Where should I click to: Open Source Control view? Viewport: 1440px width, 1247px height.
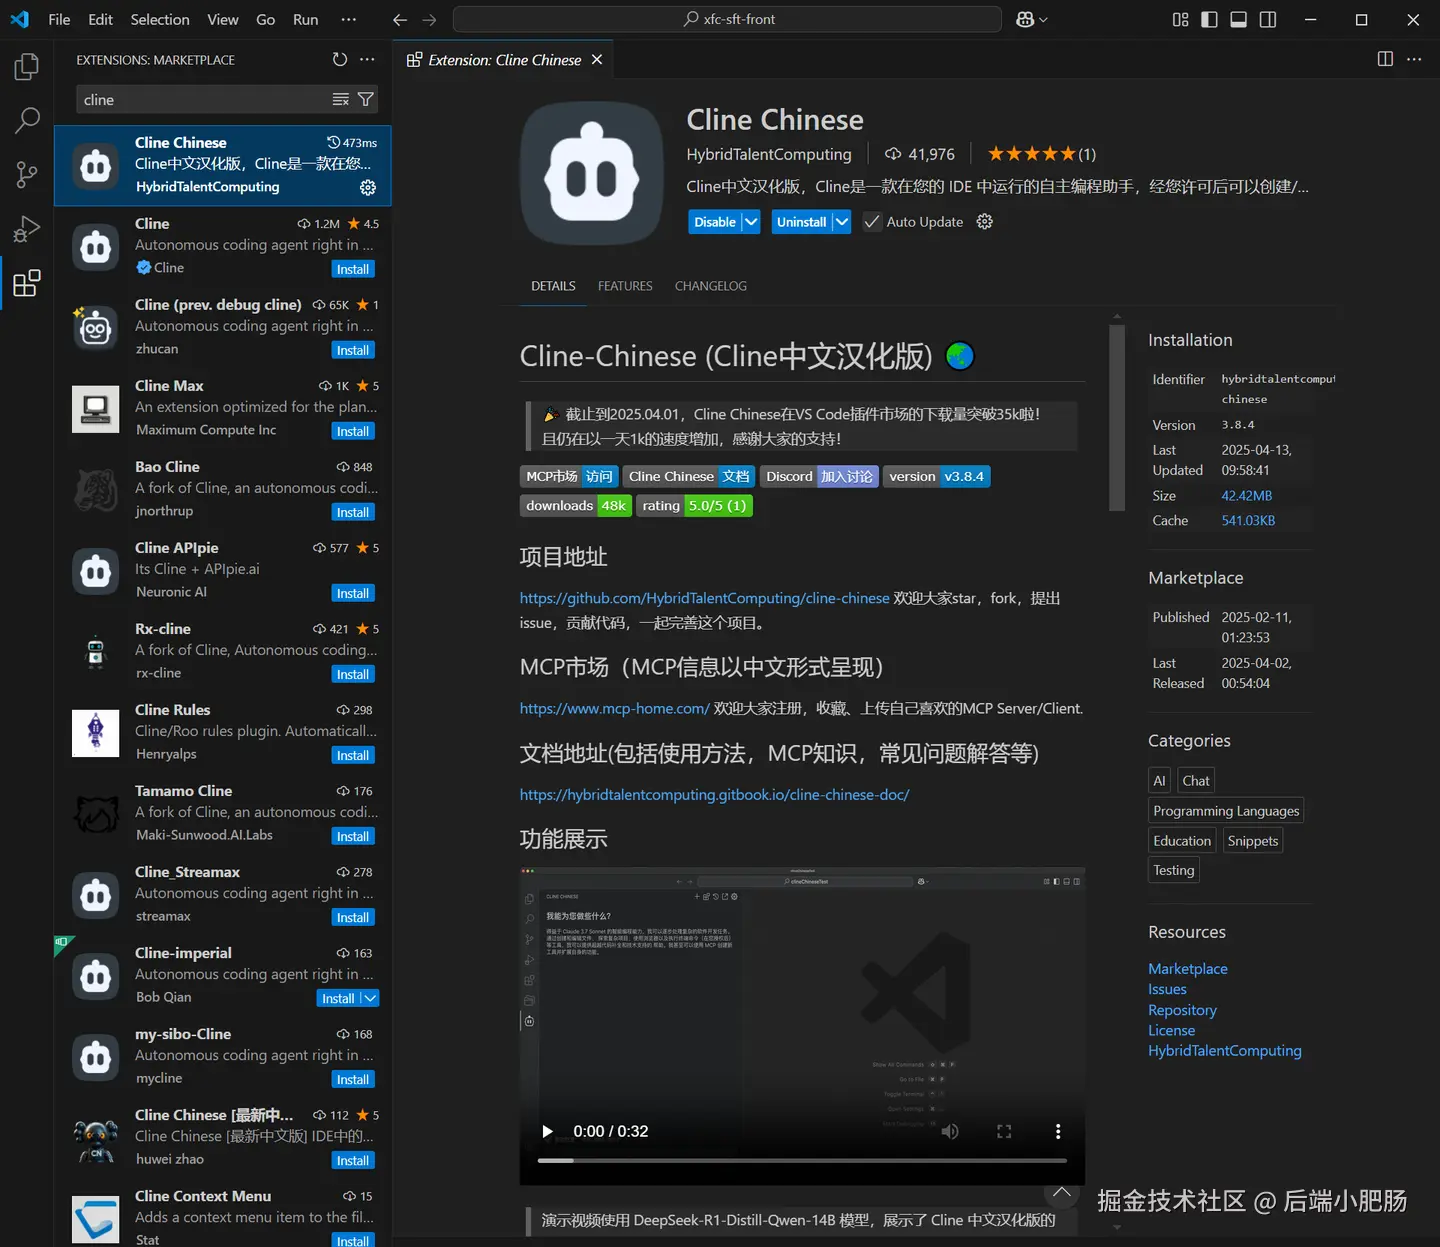click(x=27, y=175)
